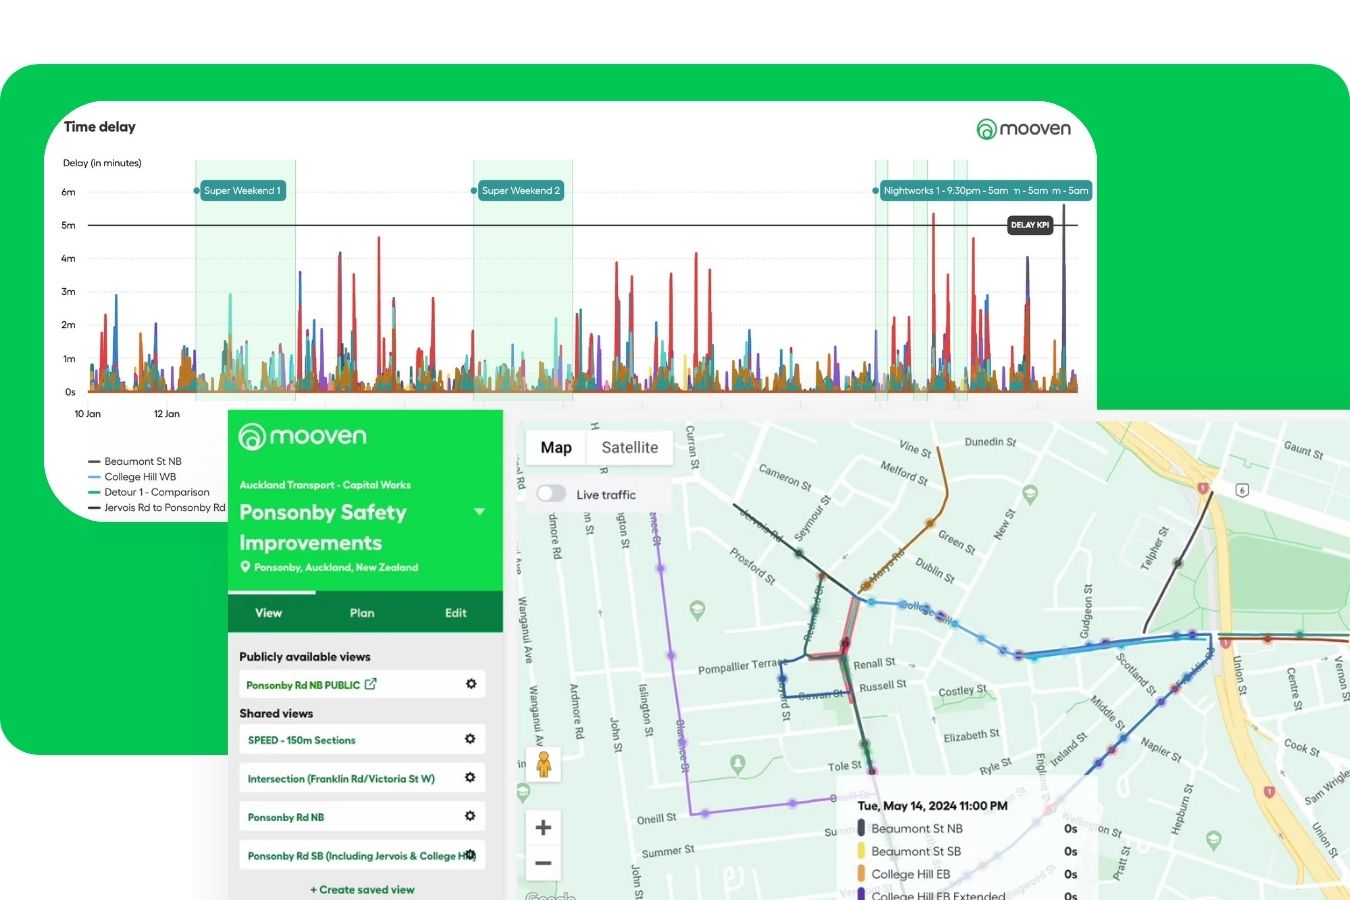1350x900 pixels.
Task: Zoom out the map with minus button
Action: pyautogui.click(x=543, y=863)
